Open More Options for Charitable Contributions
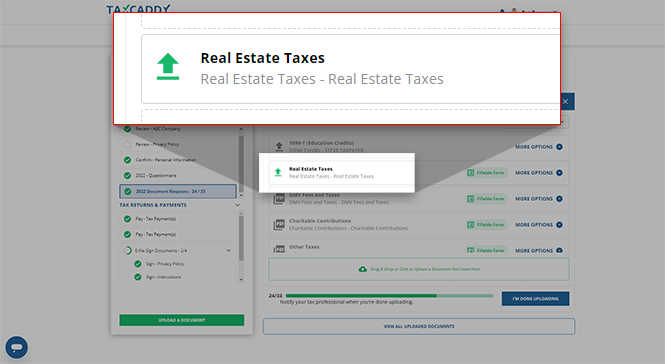This screenshot has height=364, width=665. 539,224
